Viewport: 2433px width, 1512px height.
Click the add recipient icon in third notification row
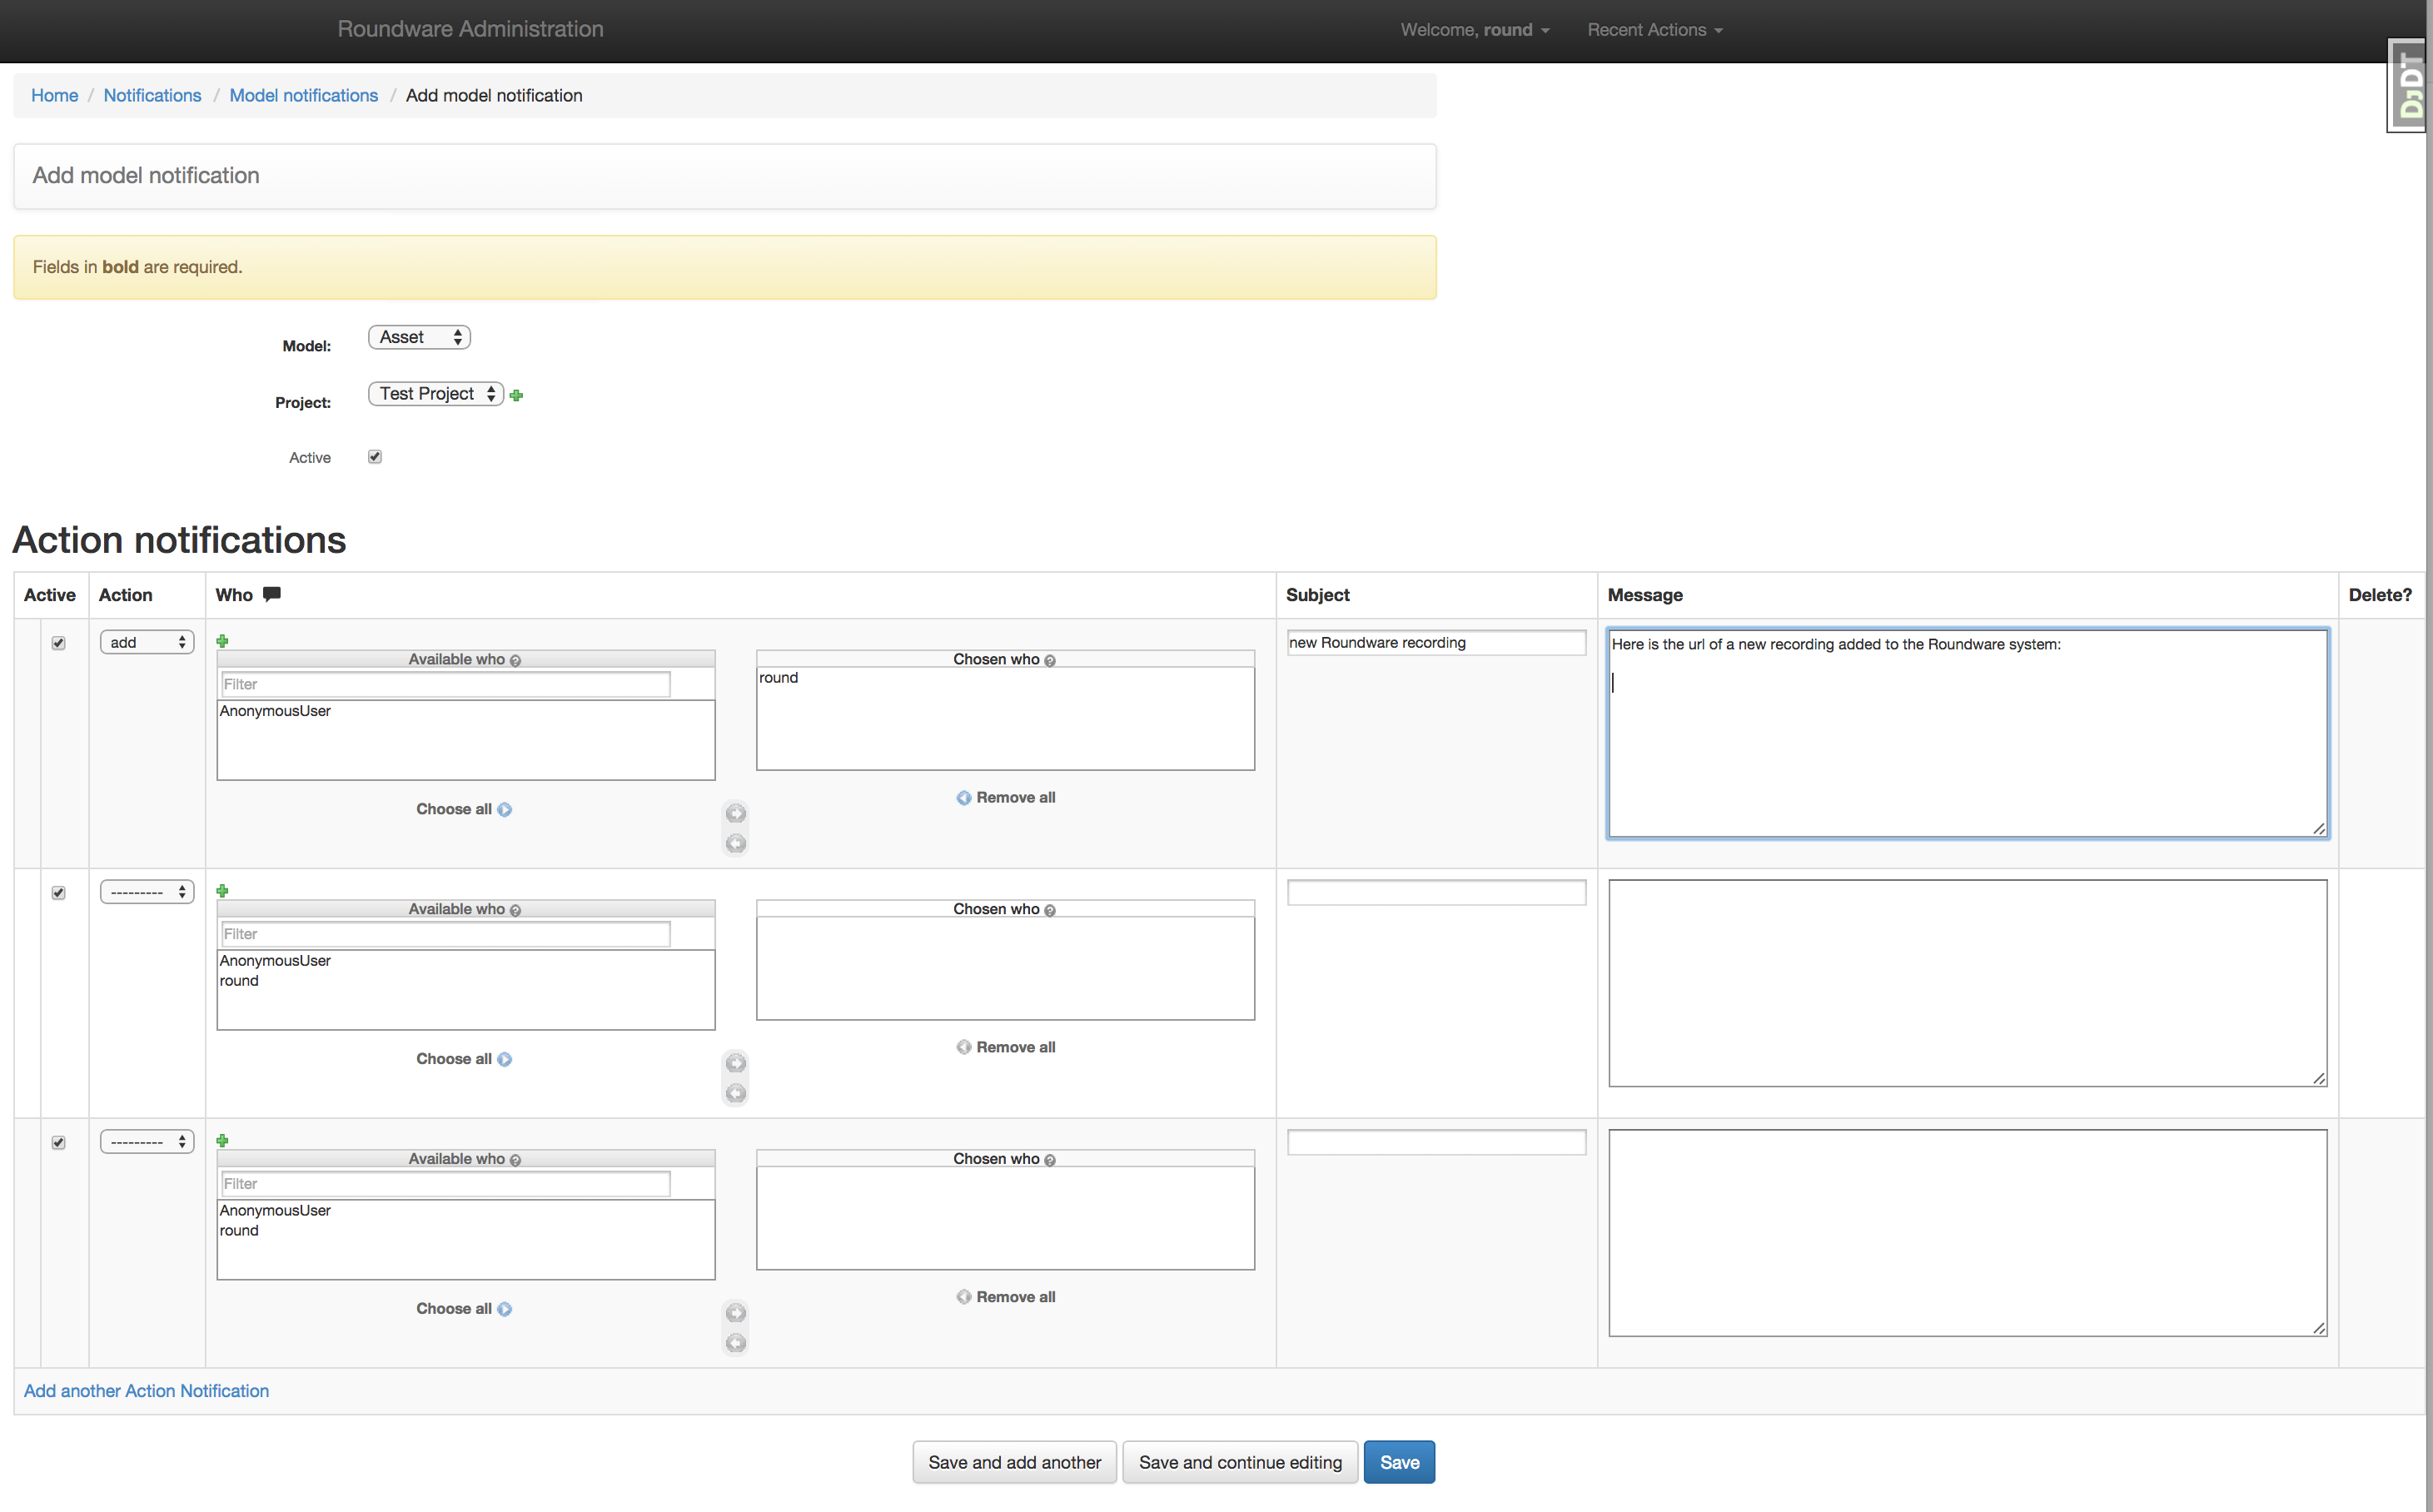pos(223,1139)
